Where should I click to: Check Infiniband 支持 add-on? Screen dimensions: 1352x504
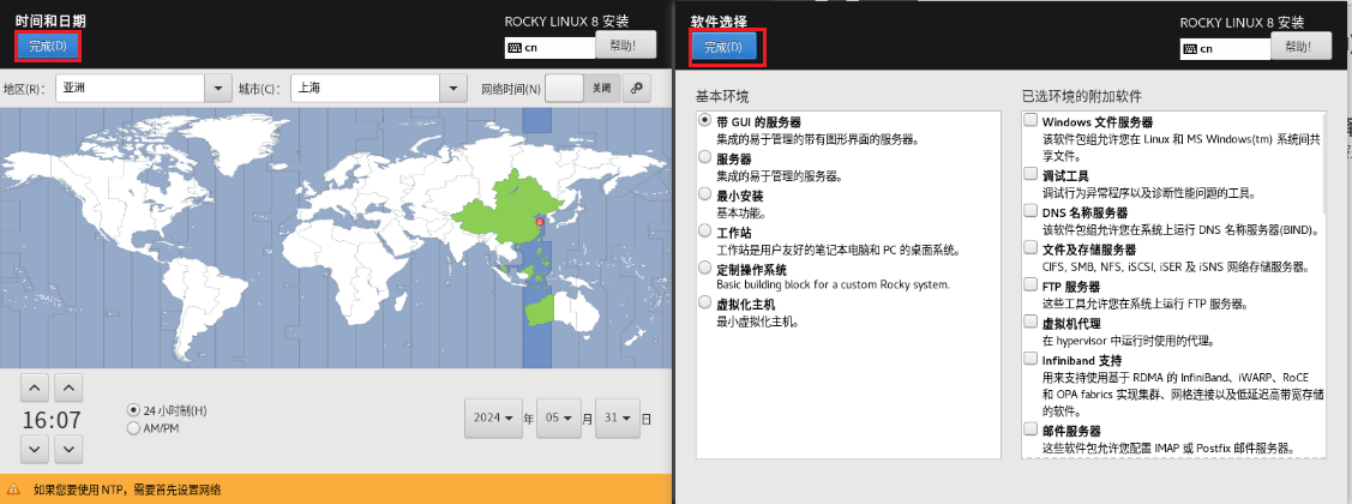coord(1030,358)
